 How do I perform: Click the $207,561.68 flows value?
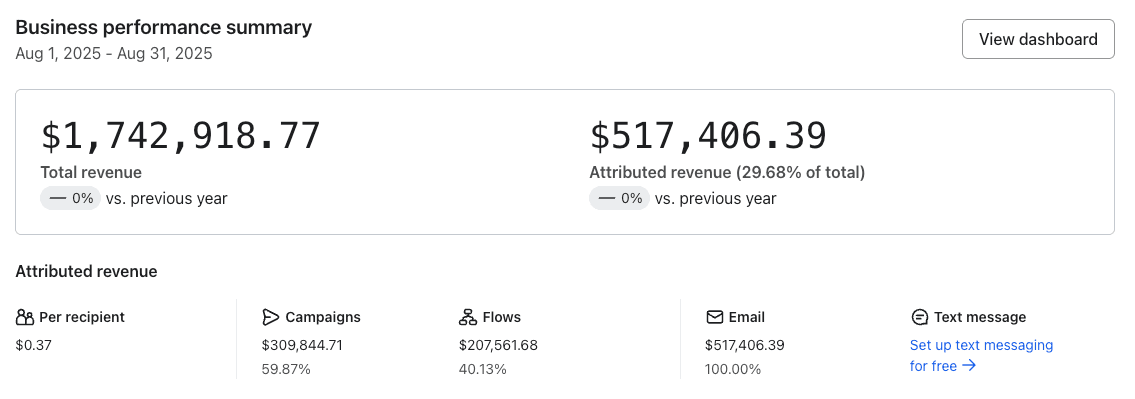pos(498,345)
